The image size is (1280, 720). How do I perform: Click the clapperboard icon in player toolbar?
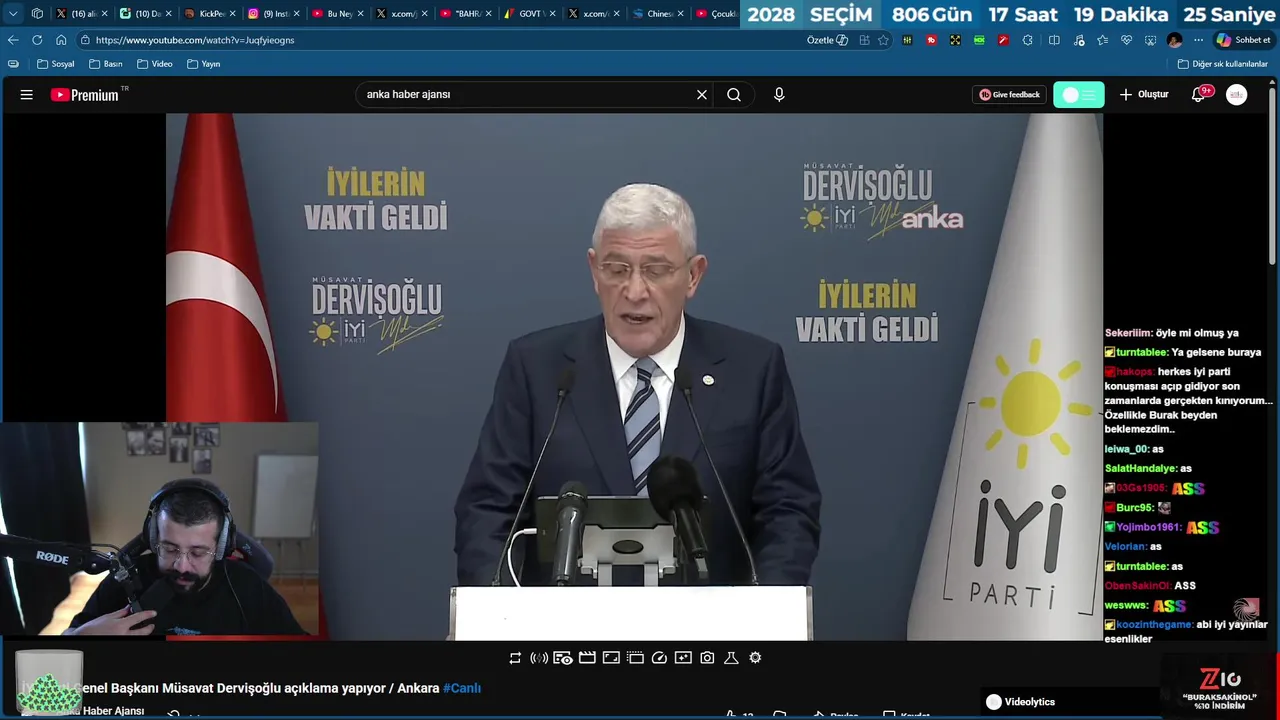pos(587,658)
